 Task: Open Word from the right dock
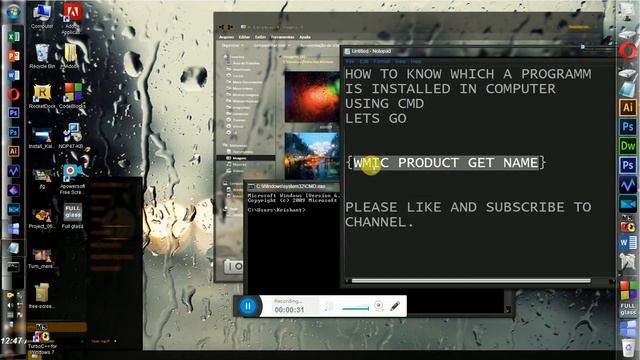(x=628, y=243)
